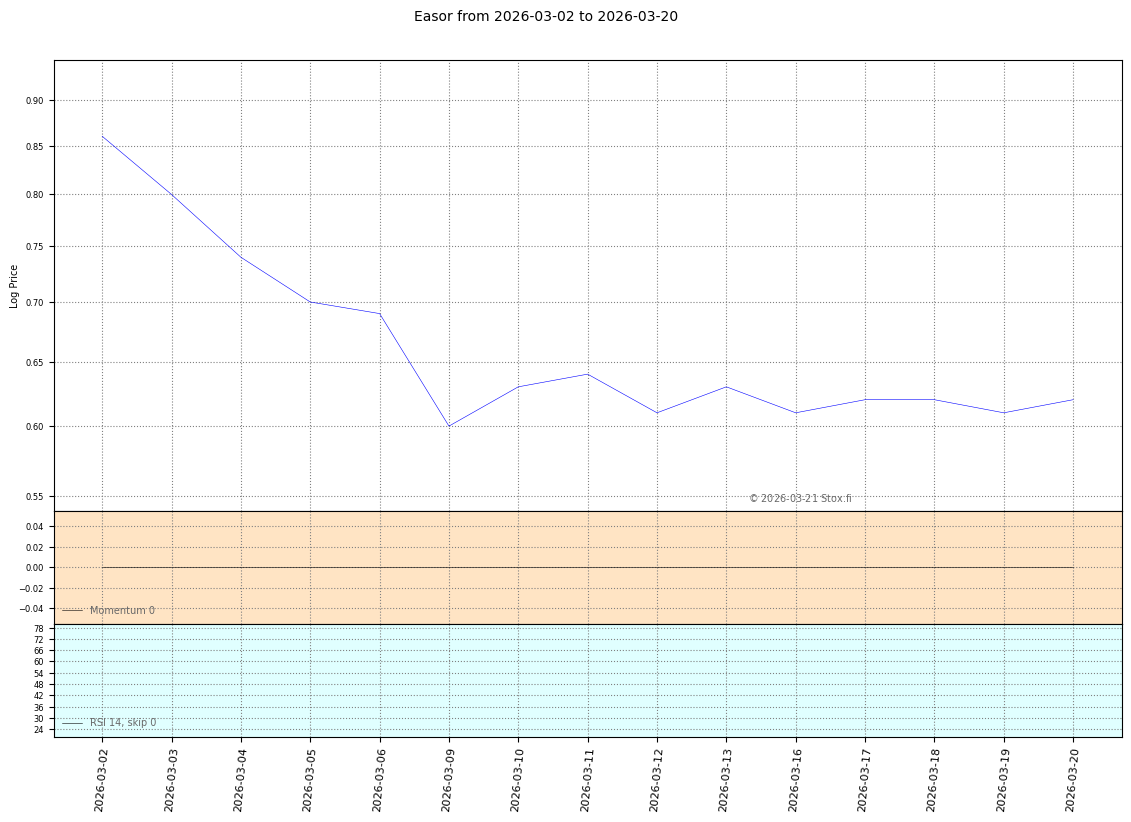Select the price point on 2026-03-11

587,374
